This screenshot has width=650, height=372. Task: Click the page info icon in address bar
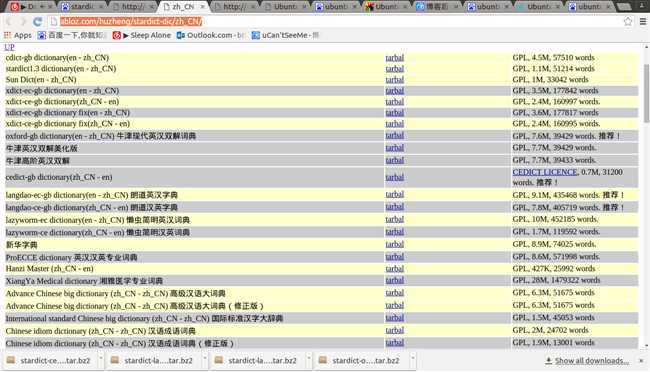tap(53, 22)
